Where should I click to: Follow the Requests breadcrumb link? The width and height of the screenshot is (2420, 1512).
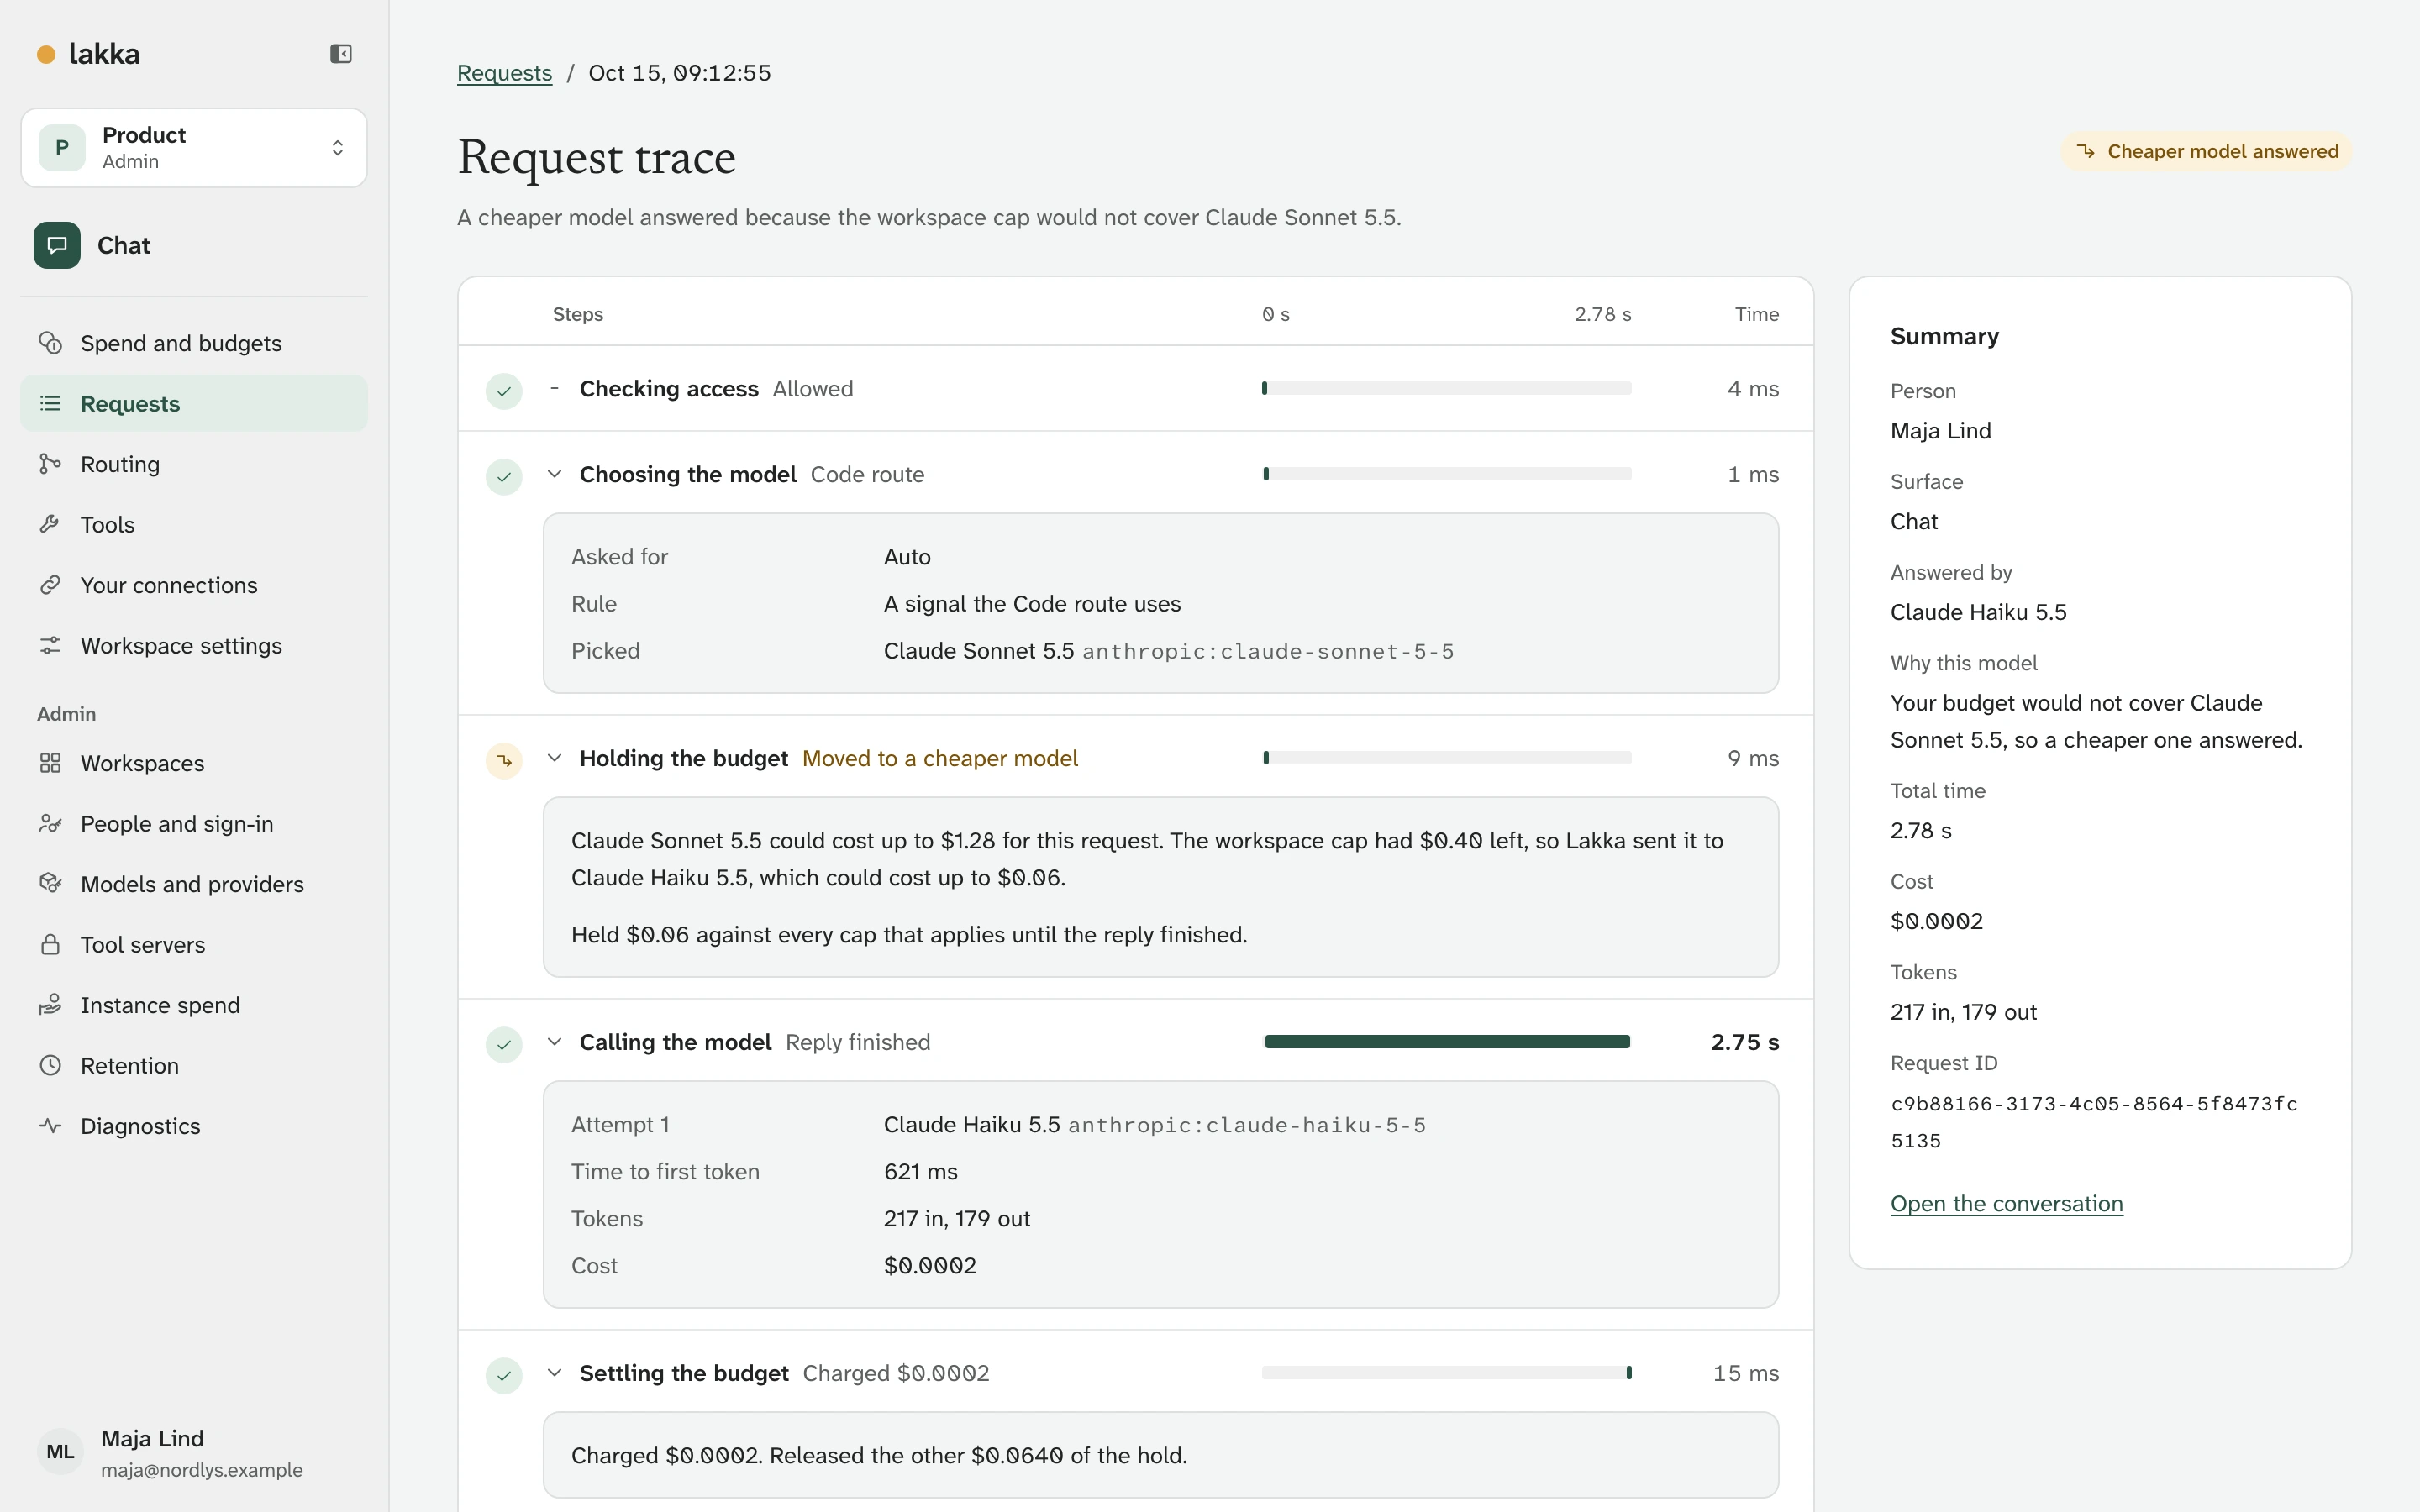504,73
